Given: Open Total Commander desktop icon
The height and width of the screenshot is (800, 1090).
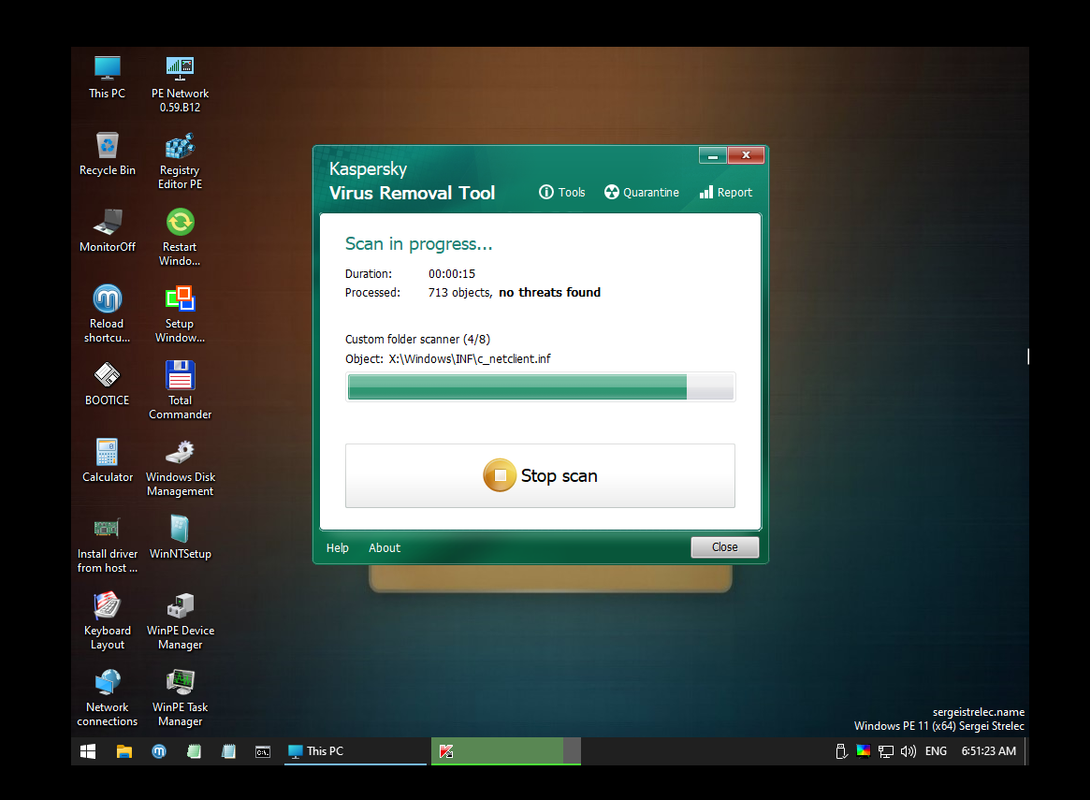Looking at the screenshot, I should (x=179, y=391).
